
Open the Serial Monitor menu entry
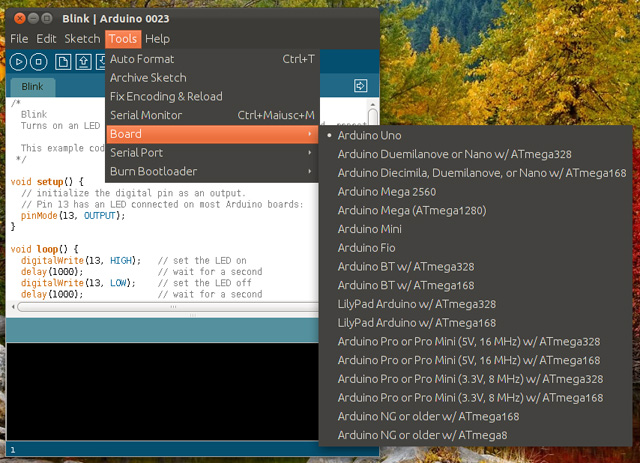click(x=212, y=115)
